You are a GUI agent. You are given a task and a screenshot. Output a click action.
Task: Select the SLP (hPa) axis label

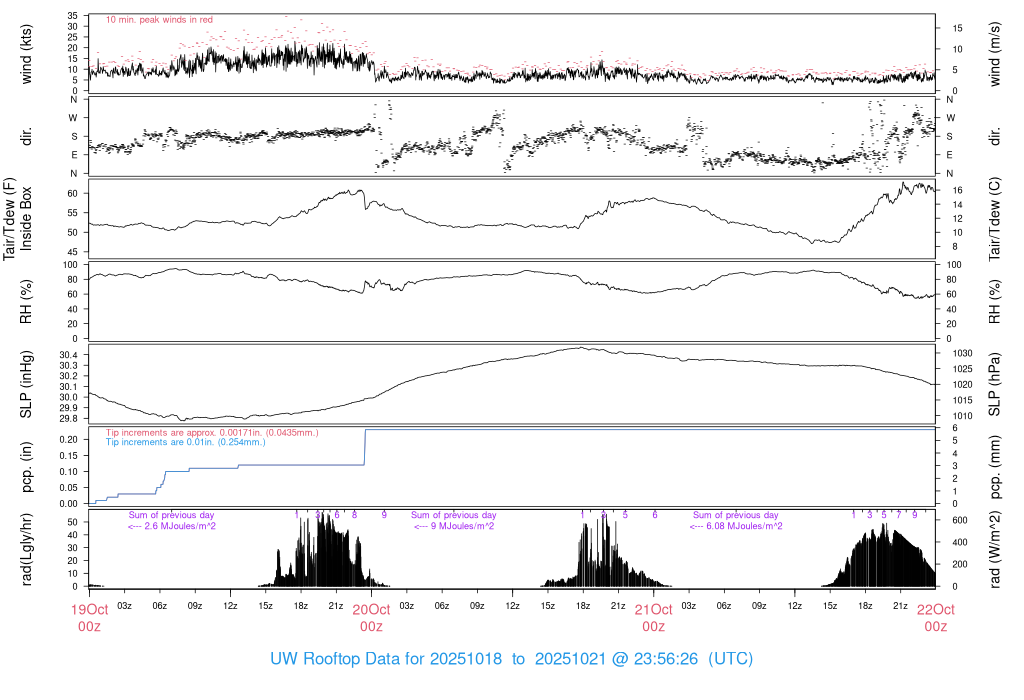coord(996,385)
